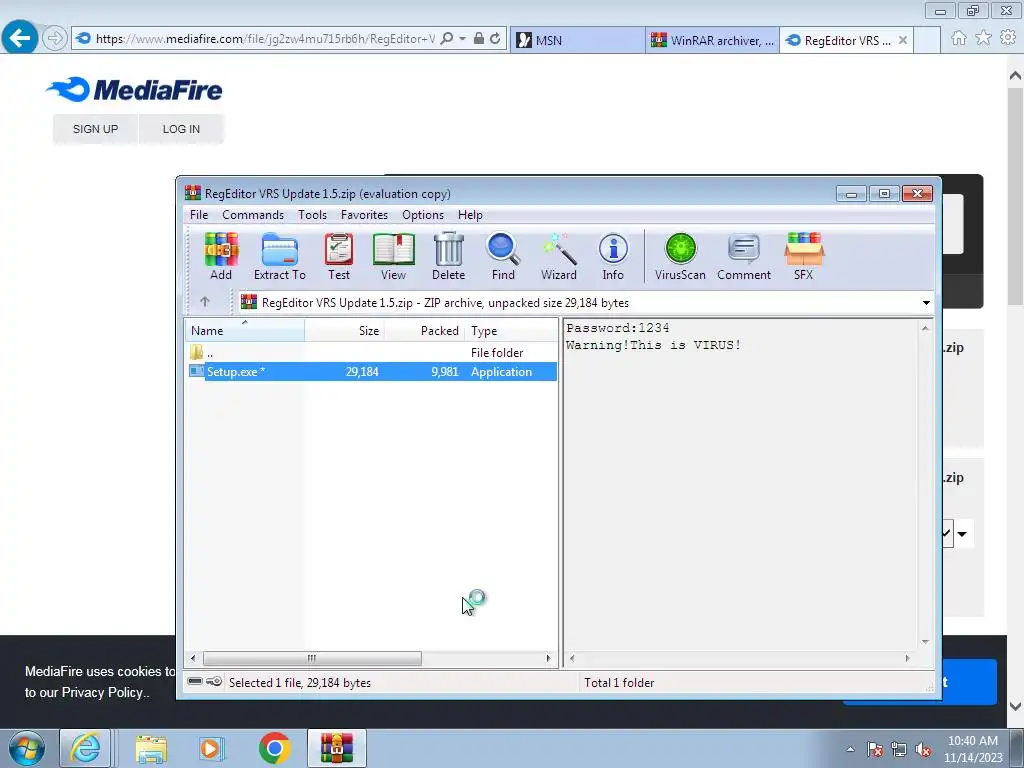Open the View tool in WinRAR
1024x768 pixels.
tap(393, 257)
